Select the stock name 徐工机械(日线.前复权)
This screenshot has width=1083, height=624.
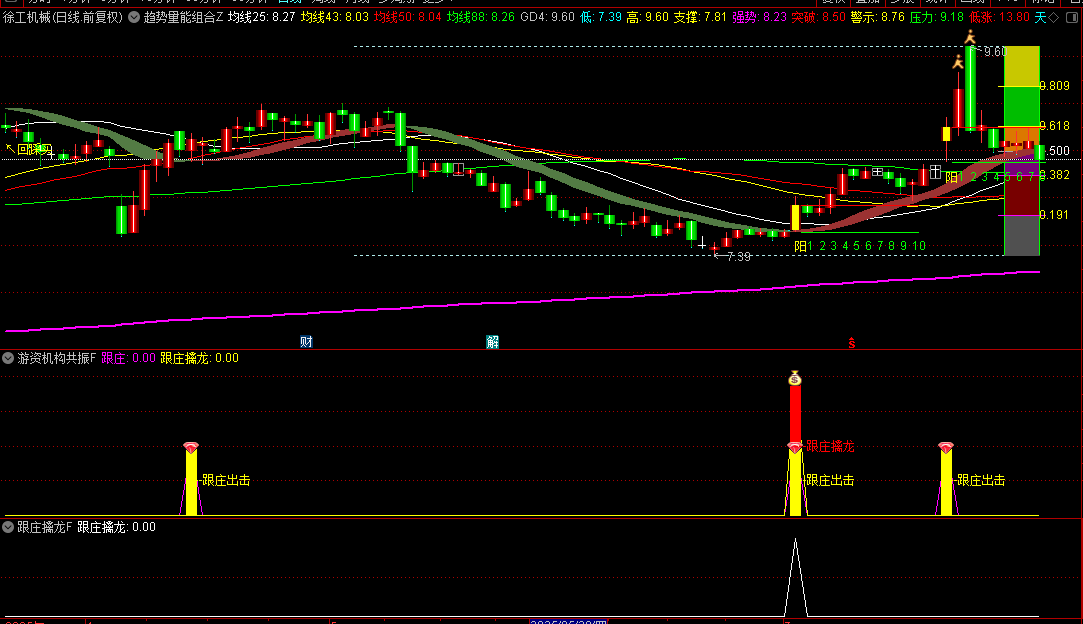(x=63, y=17)
